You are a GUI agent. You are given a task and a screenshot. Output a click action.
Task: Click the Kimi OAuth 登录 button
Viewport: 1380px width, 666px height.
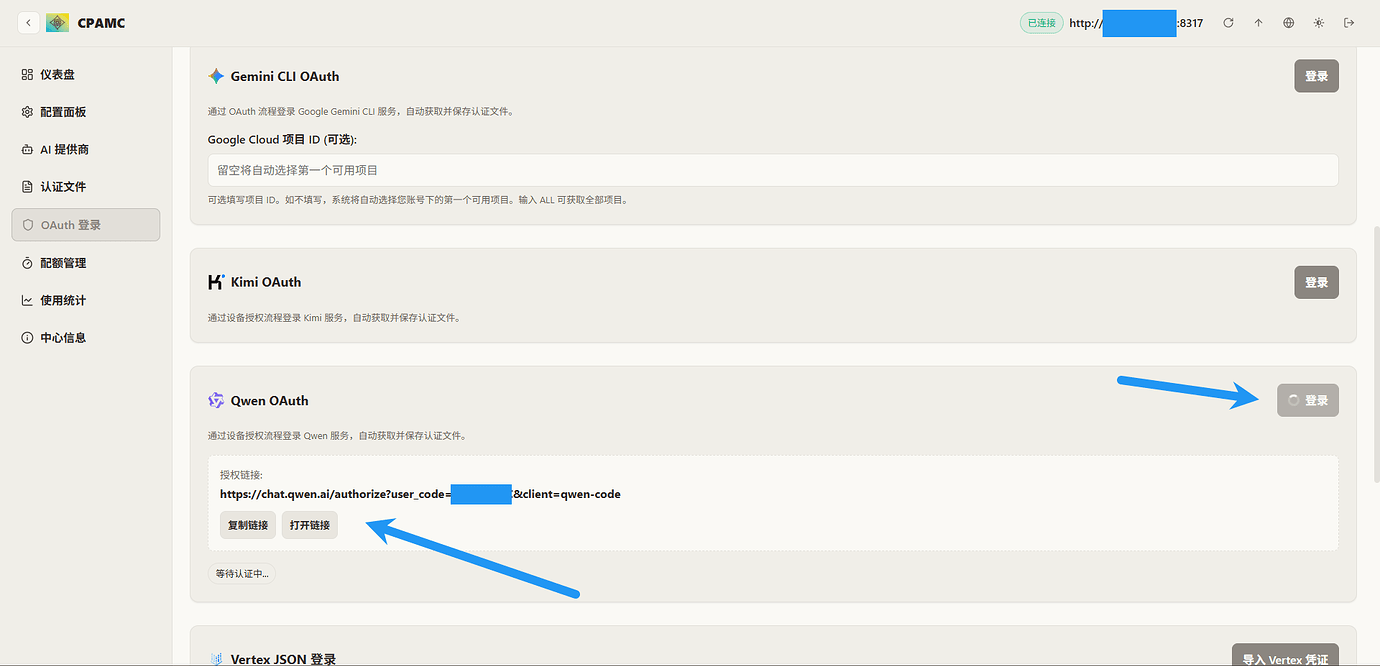(x=1316, y=282)
